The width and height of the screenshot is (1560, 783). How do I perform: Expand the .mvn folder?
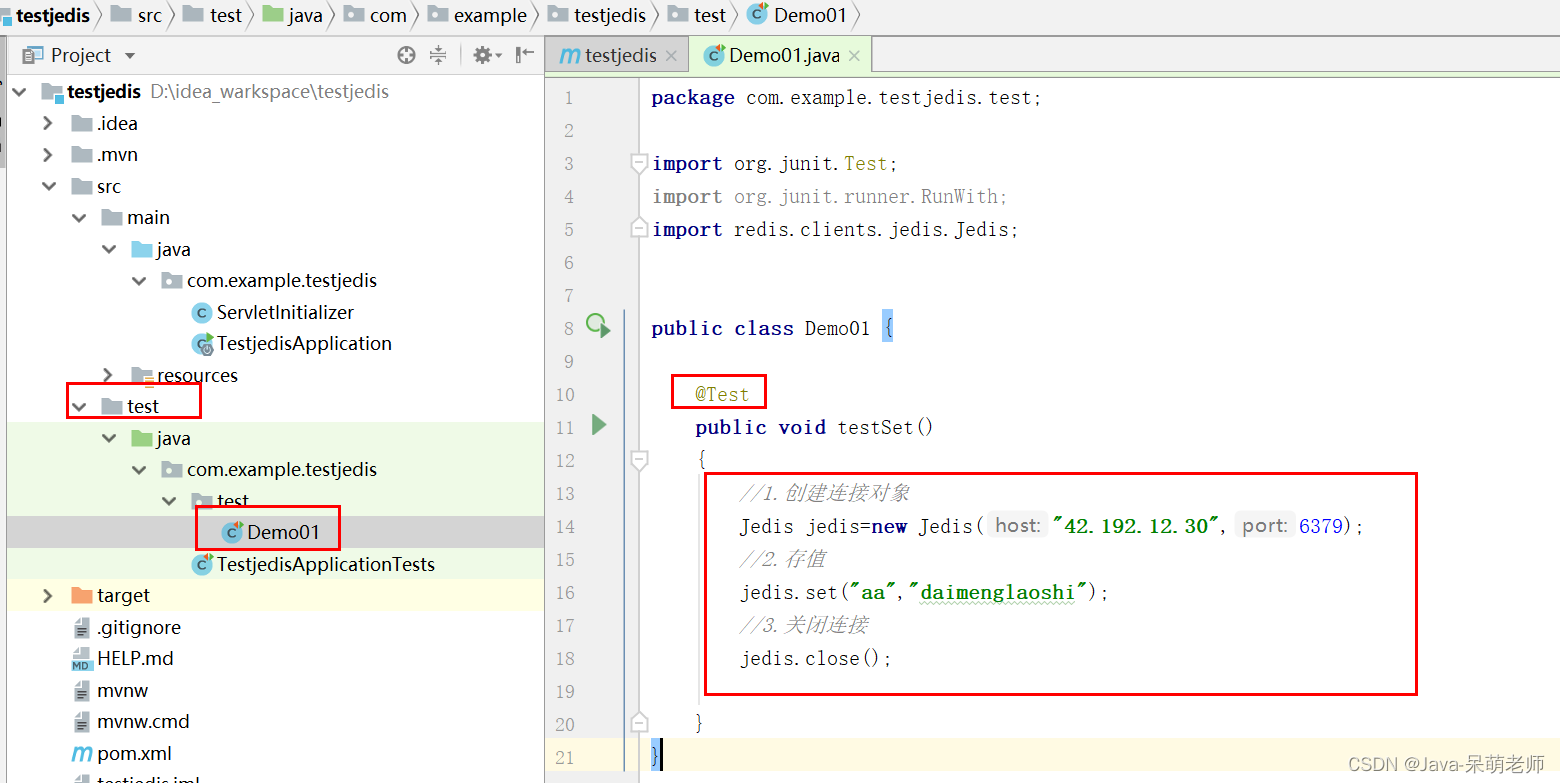[x=48, y=155]
